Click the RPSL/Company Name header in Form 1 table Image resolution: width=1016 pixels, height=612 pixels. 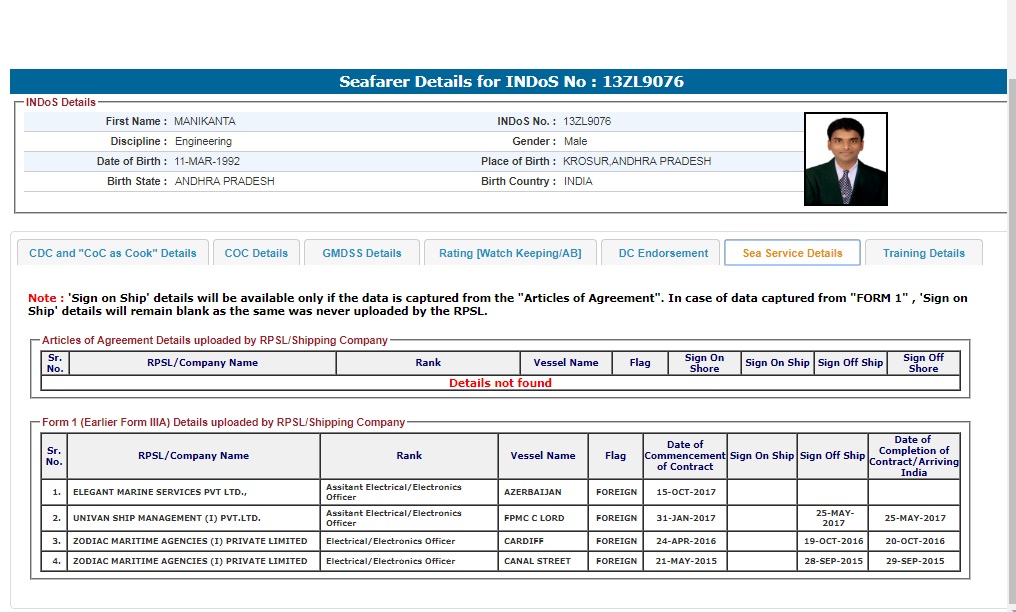click(x=193, y=456)
